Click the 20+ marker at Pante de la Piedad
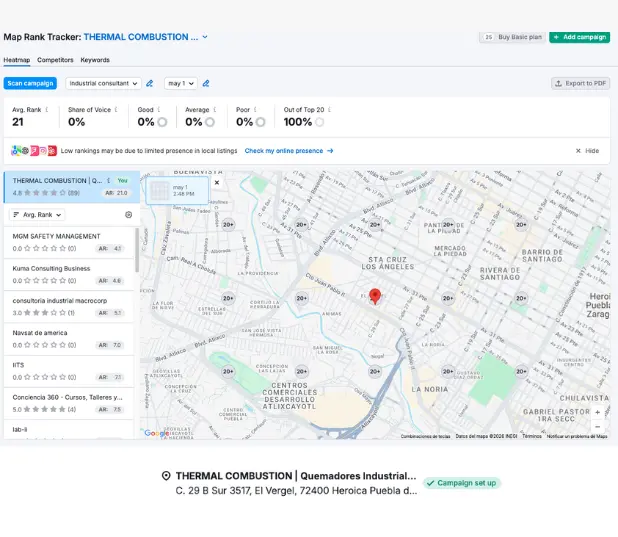This screenshot has width=618, height=537. pyautogui.click(x=448, y=225)
